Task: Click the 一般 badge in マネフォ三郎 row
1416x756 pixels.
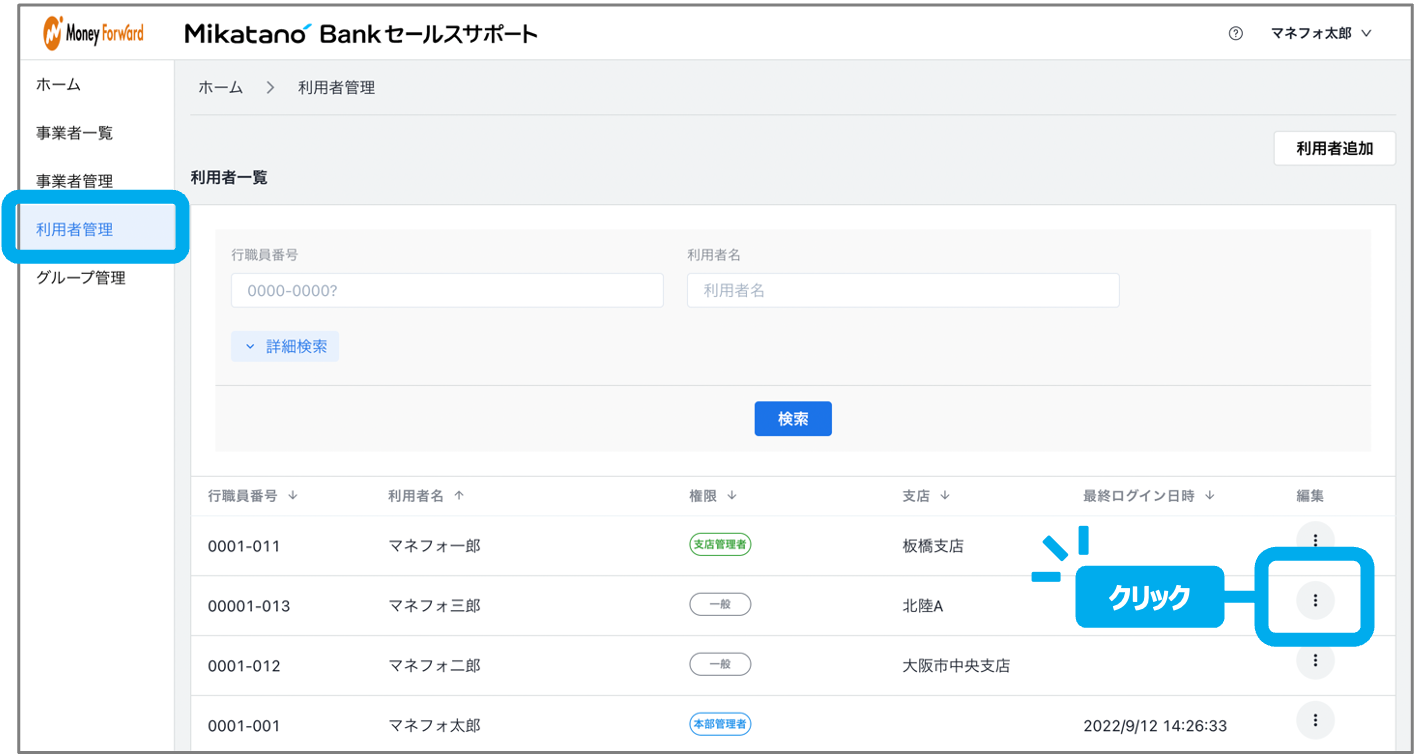Action: pos(720,604)
